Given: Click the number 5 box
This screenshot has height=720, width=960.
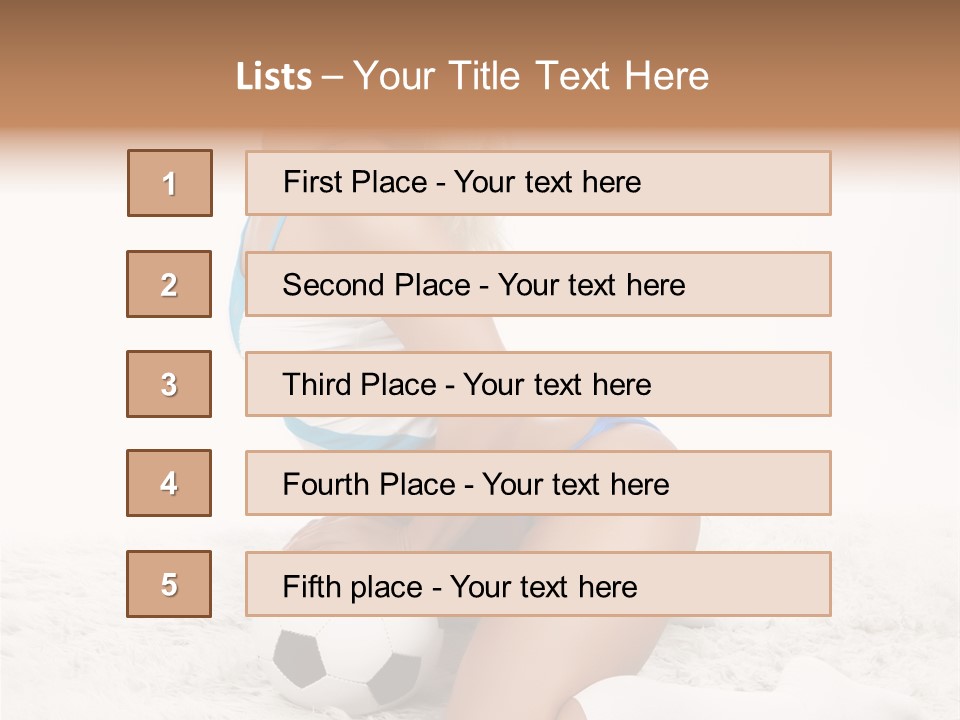Looking at the screenshot, I should coord(169,584).
